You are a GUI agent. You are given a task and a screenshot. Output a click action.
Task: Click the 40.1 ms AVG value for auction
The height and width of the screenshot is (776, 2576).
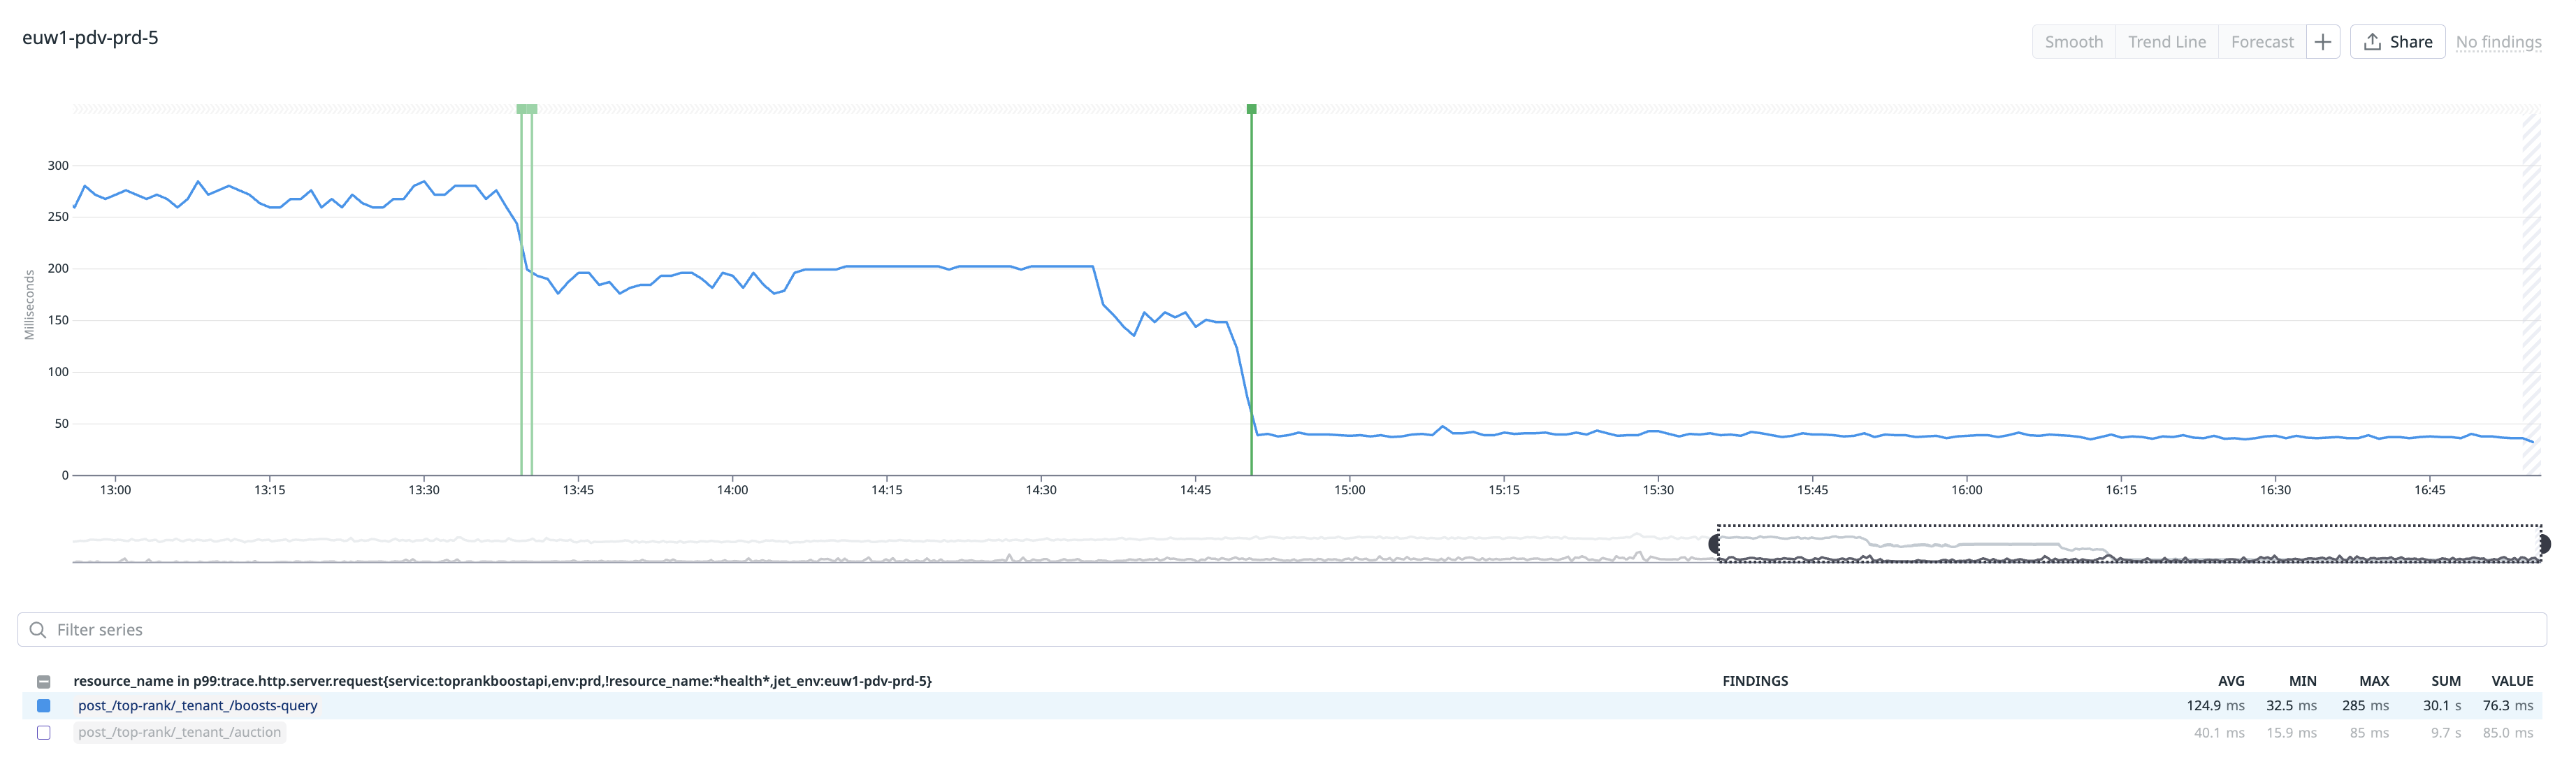click(x=2219, y=733)
